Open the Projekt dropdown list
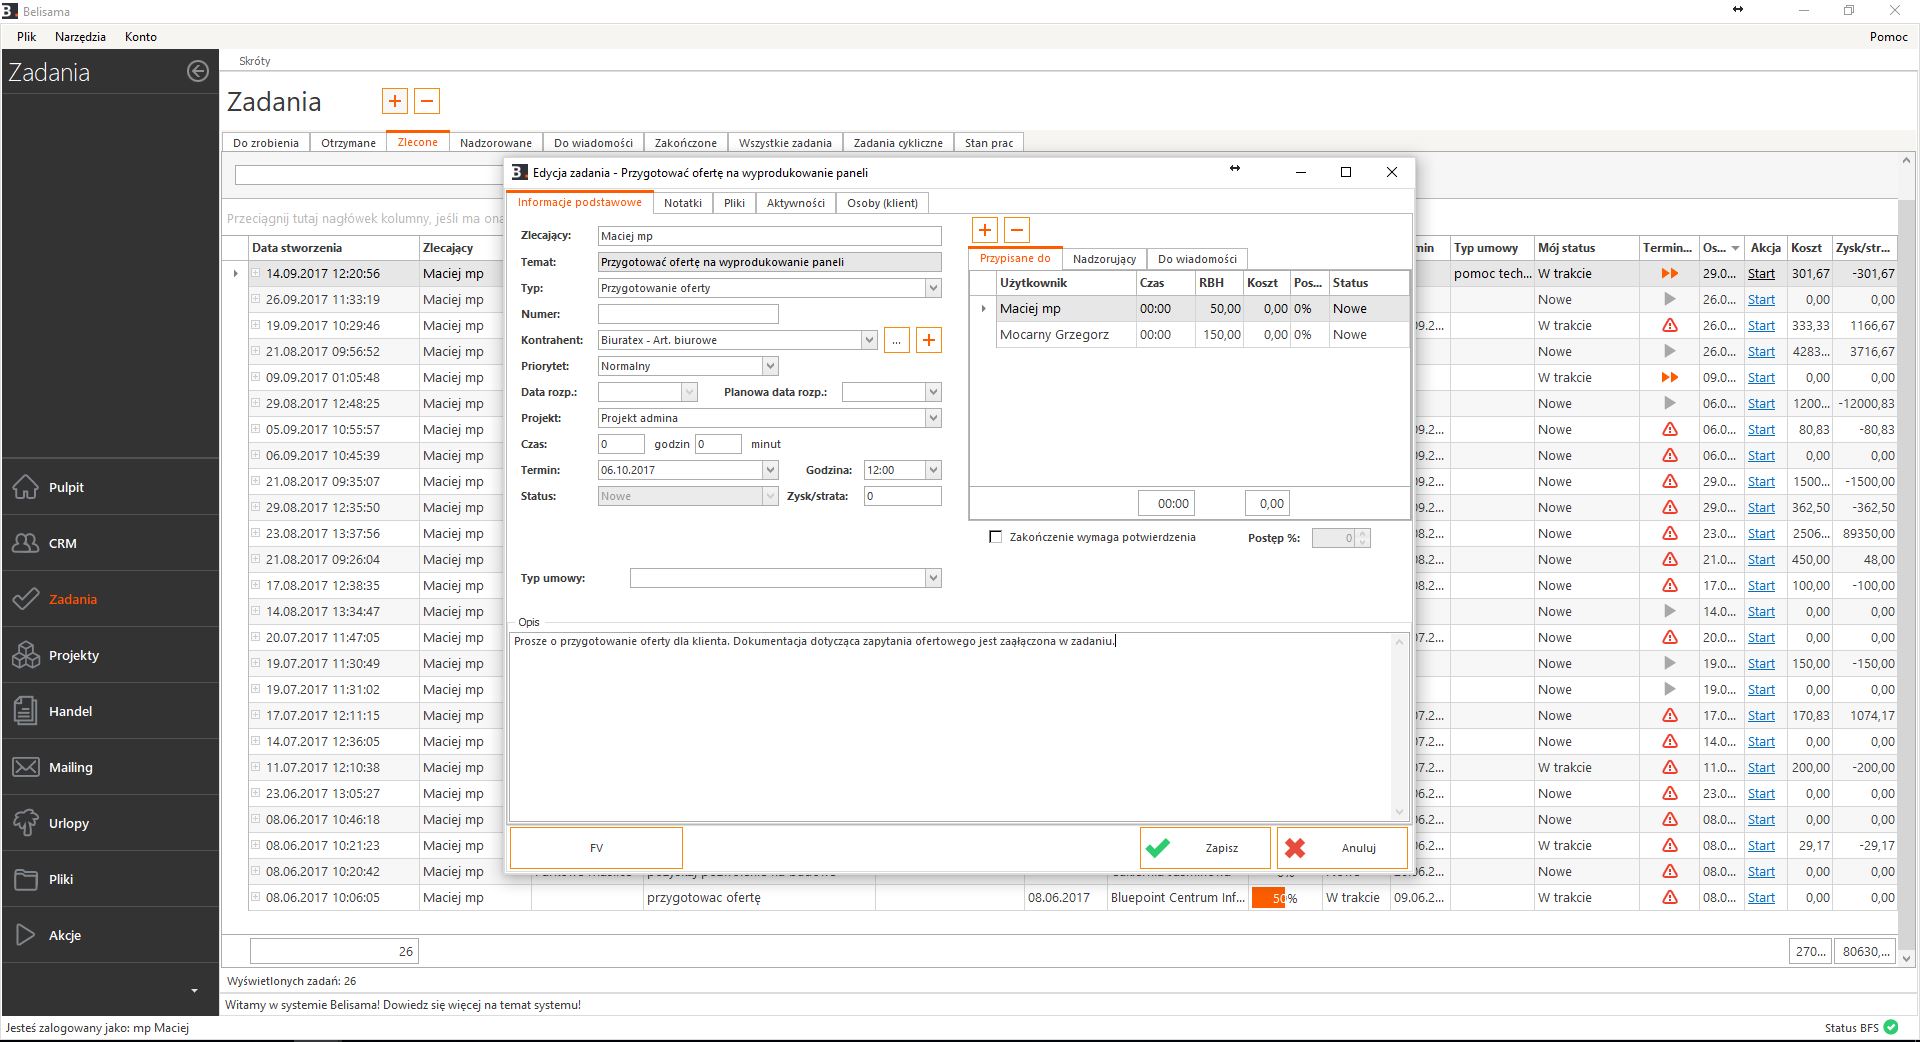This screenshot has width=1920, height=1042. (932, 418)
